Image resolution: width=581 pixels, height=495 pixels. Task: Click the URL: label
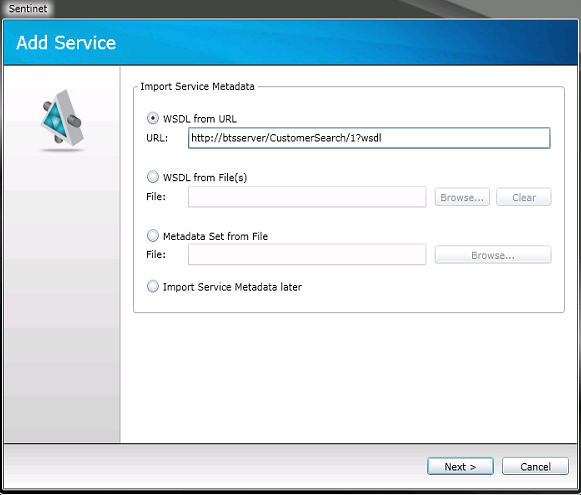[x=157, y=138]
